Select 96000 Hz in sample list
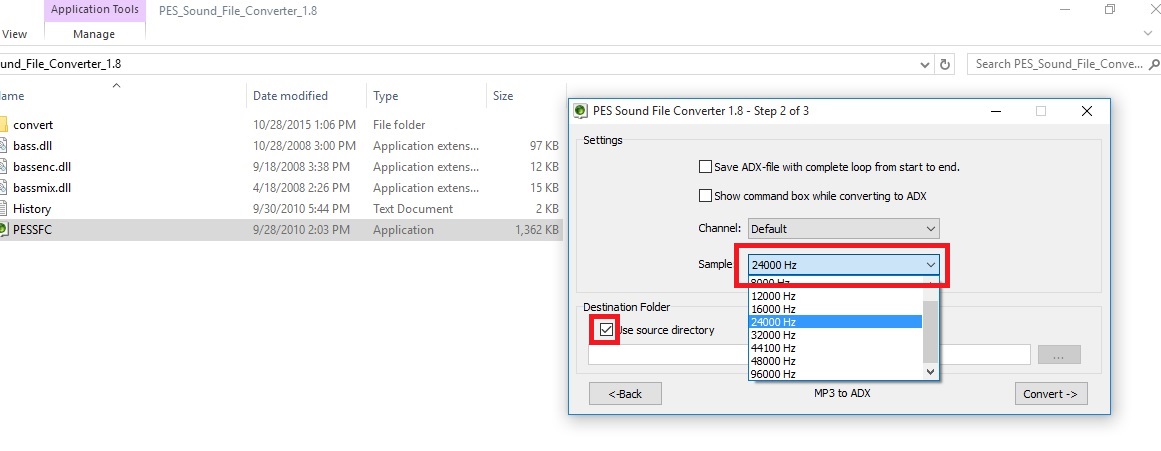This screenshot has height=451, width=1161. [x=835, y=374]
